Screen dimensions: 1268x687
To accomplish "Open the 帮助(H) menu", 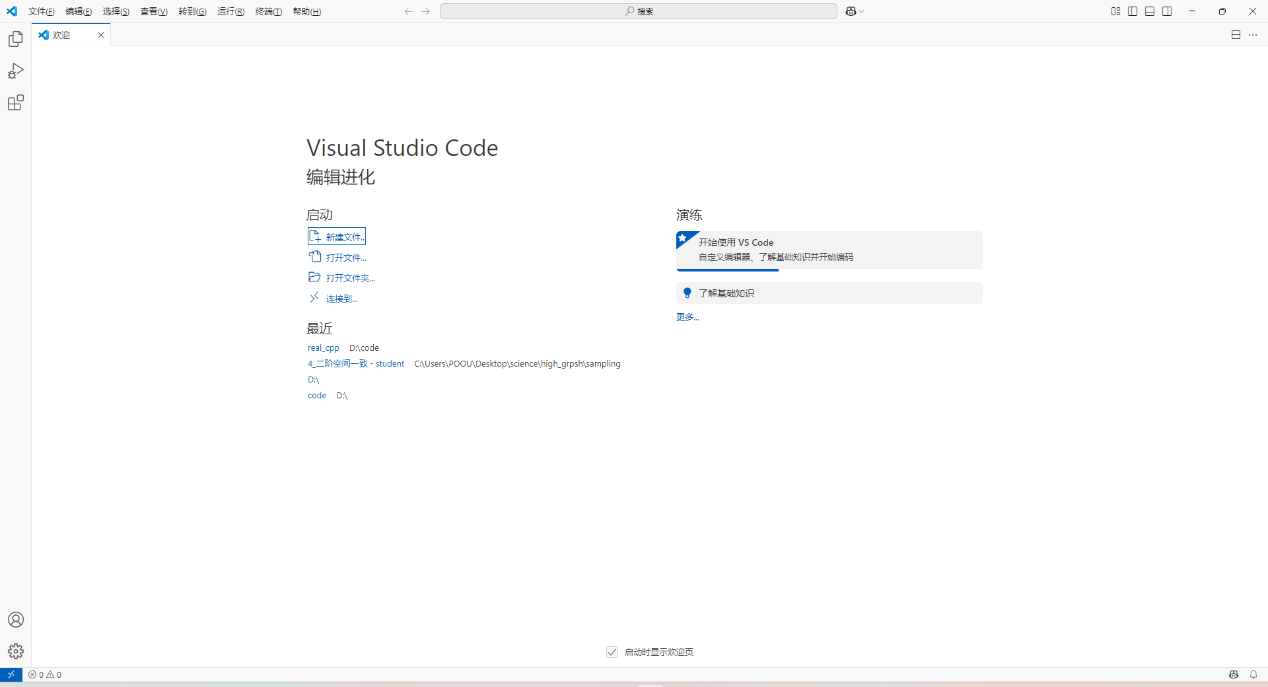I will click(307, 11).
